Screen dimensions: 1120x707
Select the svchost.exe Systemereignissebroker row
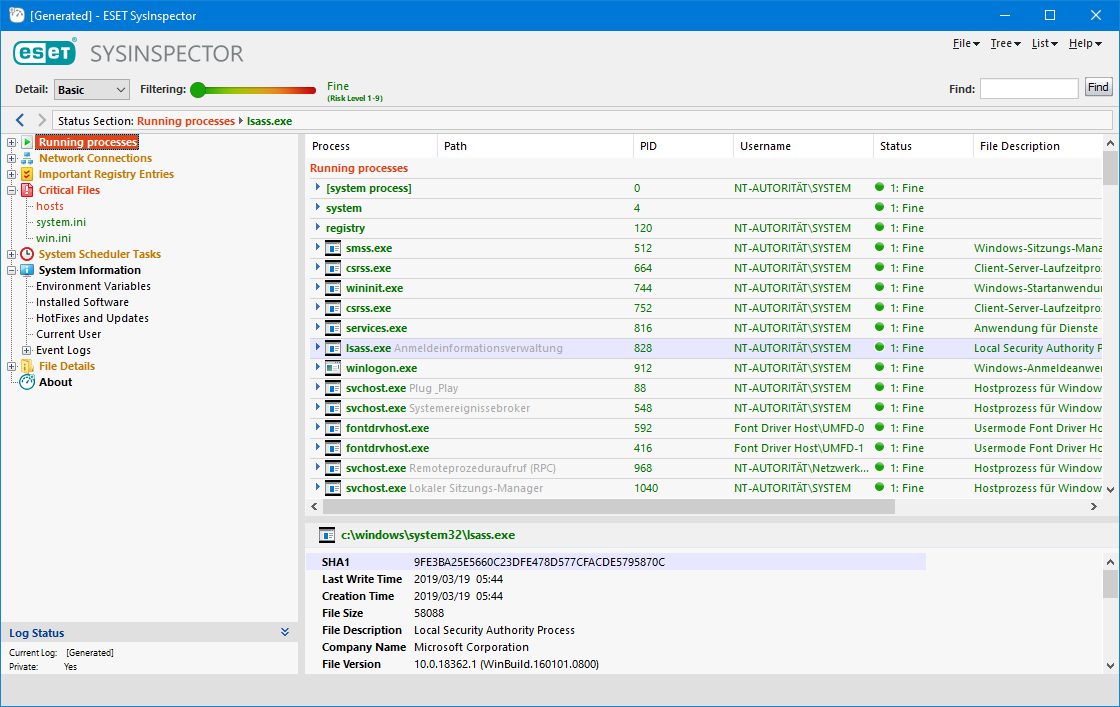click(704, 408)
